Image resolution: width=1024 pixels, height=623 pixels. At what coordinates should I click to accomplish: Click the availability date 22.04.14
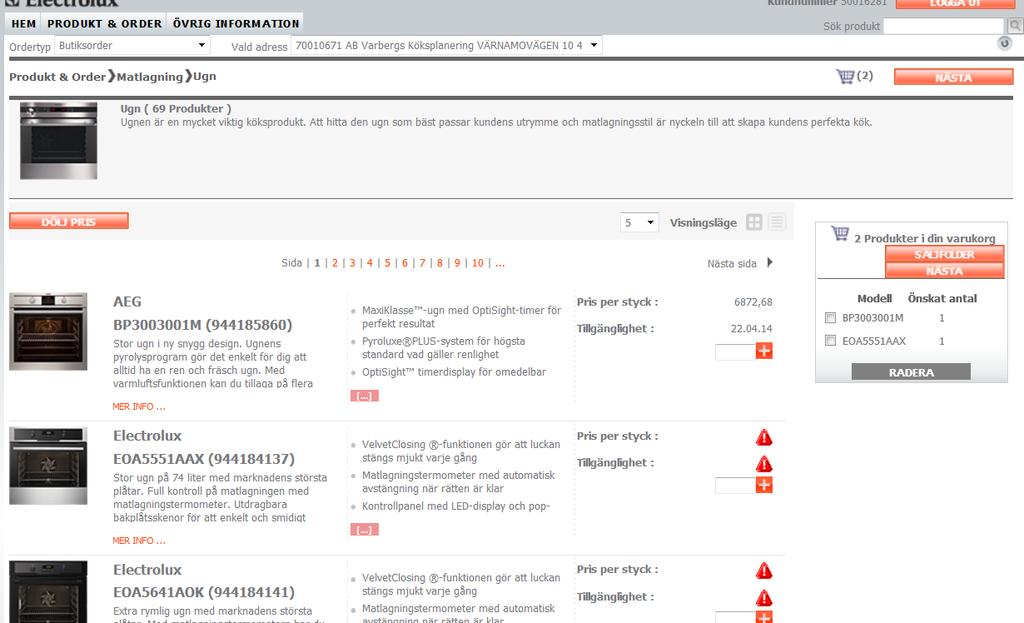751,328
